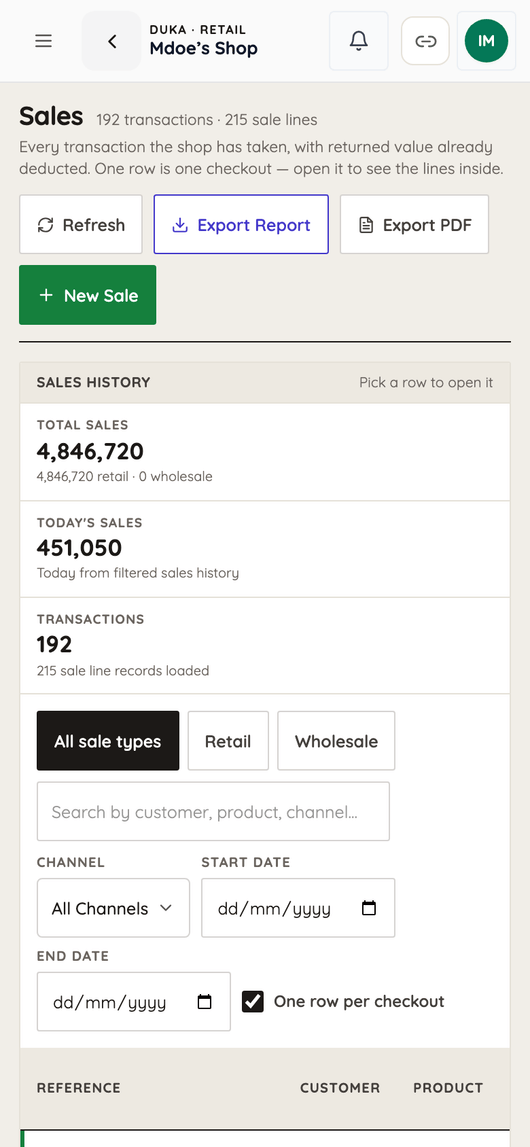Click 'Pick a row to open it' hint
The width and height of the screenshot is (530, 1147).
426,383
